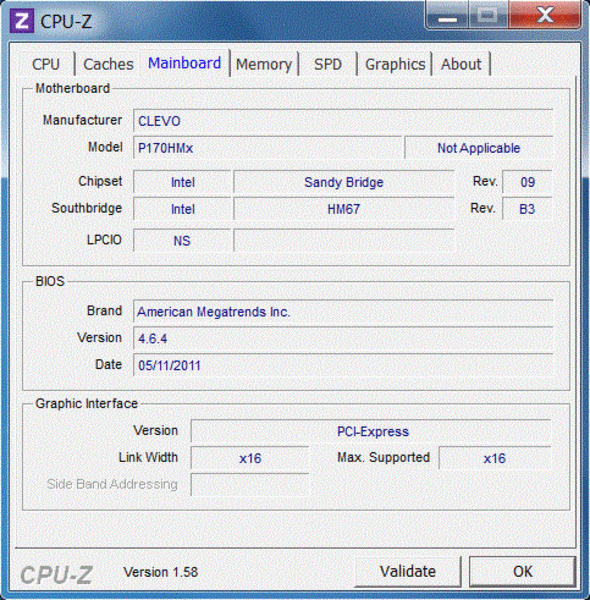This screenshot has height=600, width=590.
Task: Open the About tab
Action: pyautogui.click(x=461, y=64)
